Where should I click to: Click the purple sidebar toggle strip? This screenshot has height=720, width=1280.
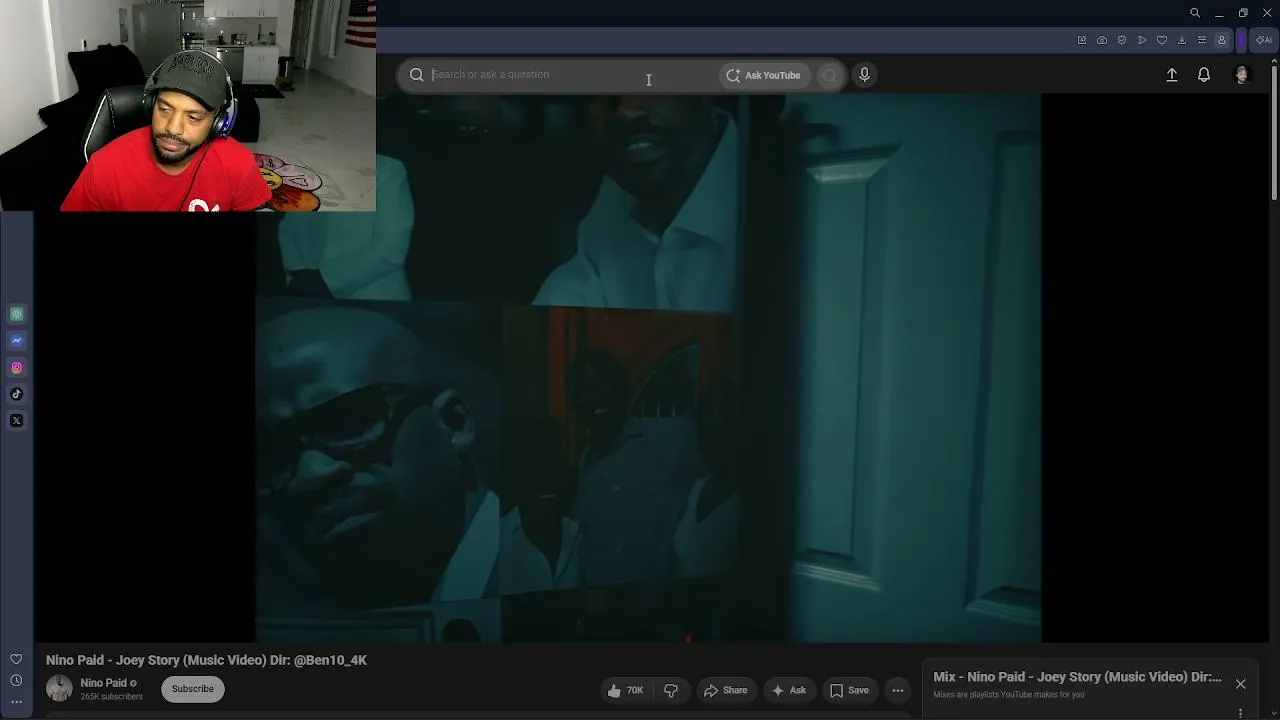tap(1241, 40)
